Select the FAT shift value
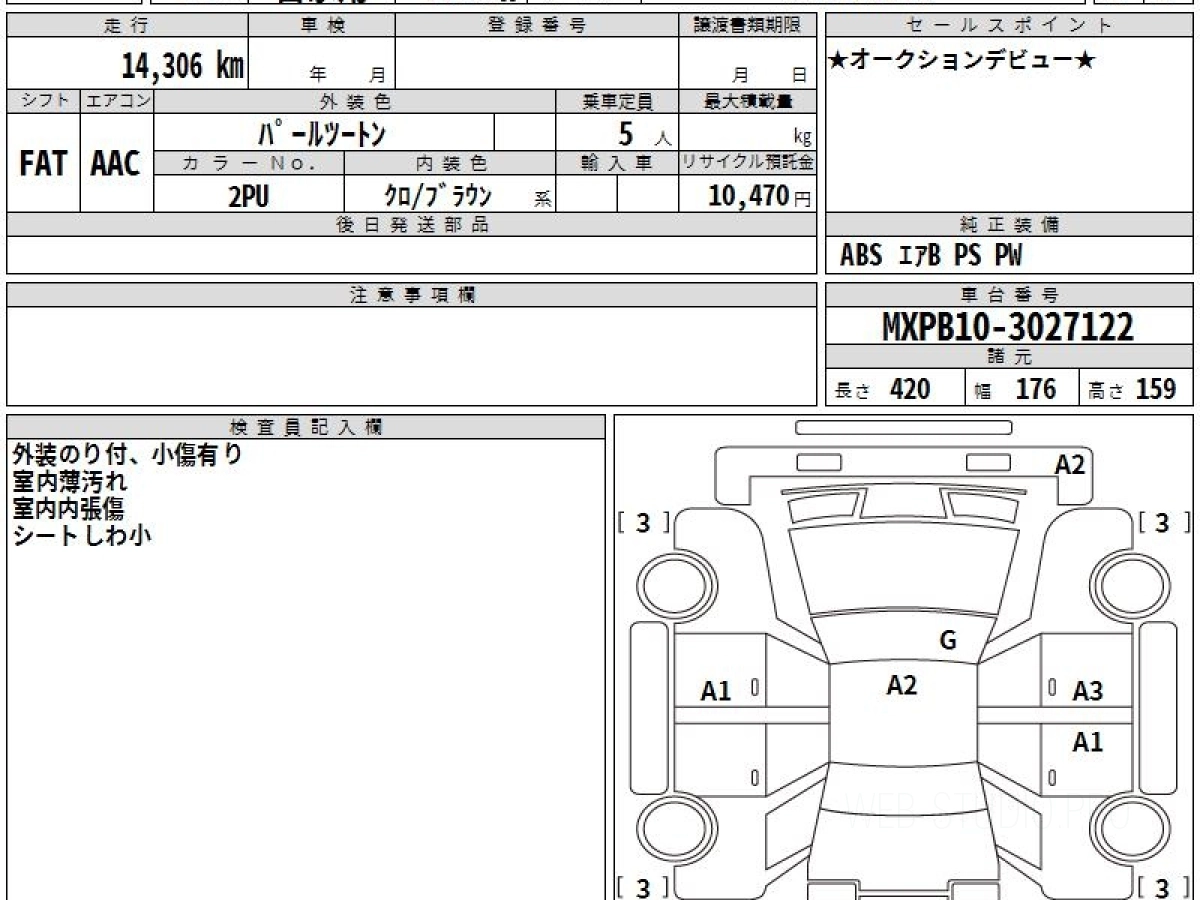 (x=43, y=164)
